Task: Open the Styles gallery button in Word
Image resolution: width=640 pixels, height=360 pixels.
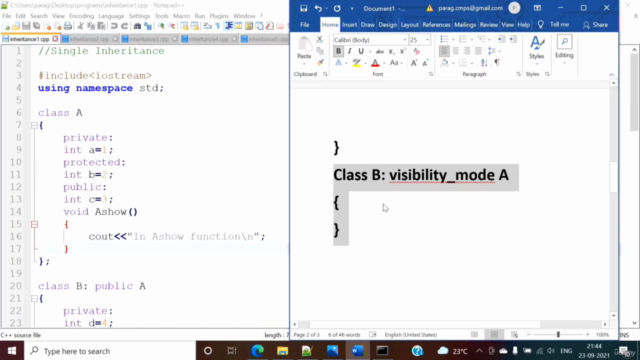Action: coord(537,49)
